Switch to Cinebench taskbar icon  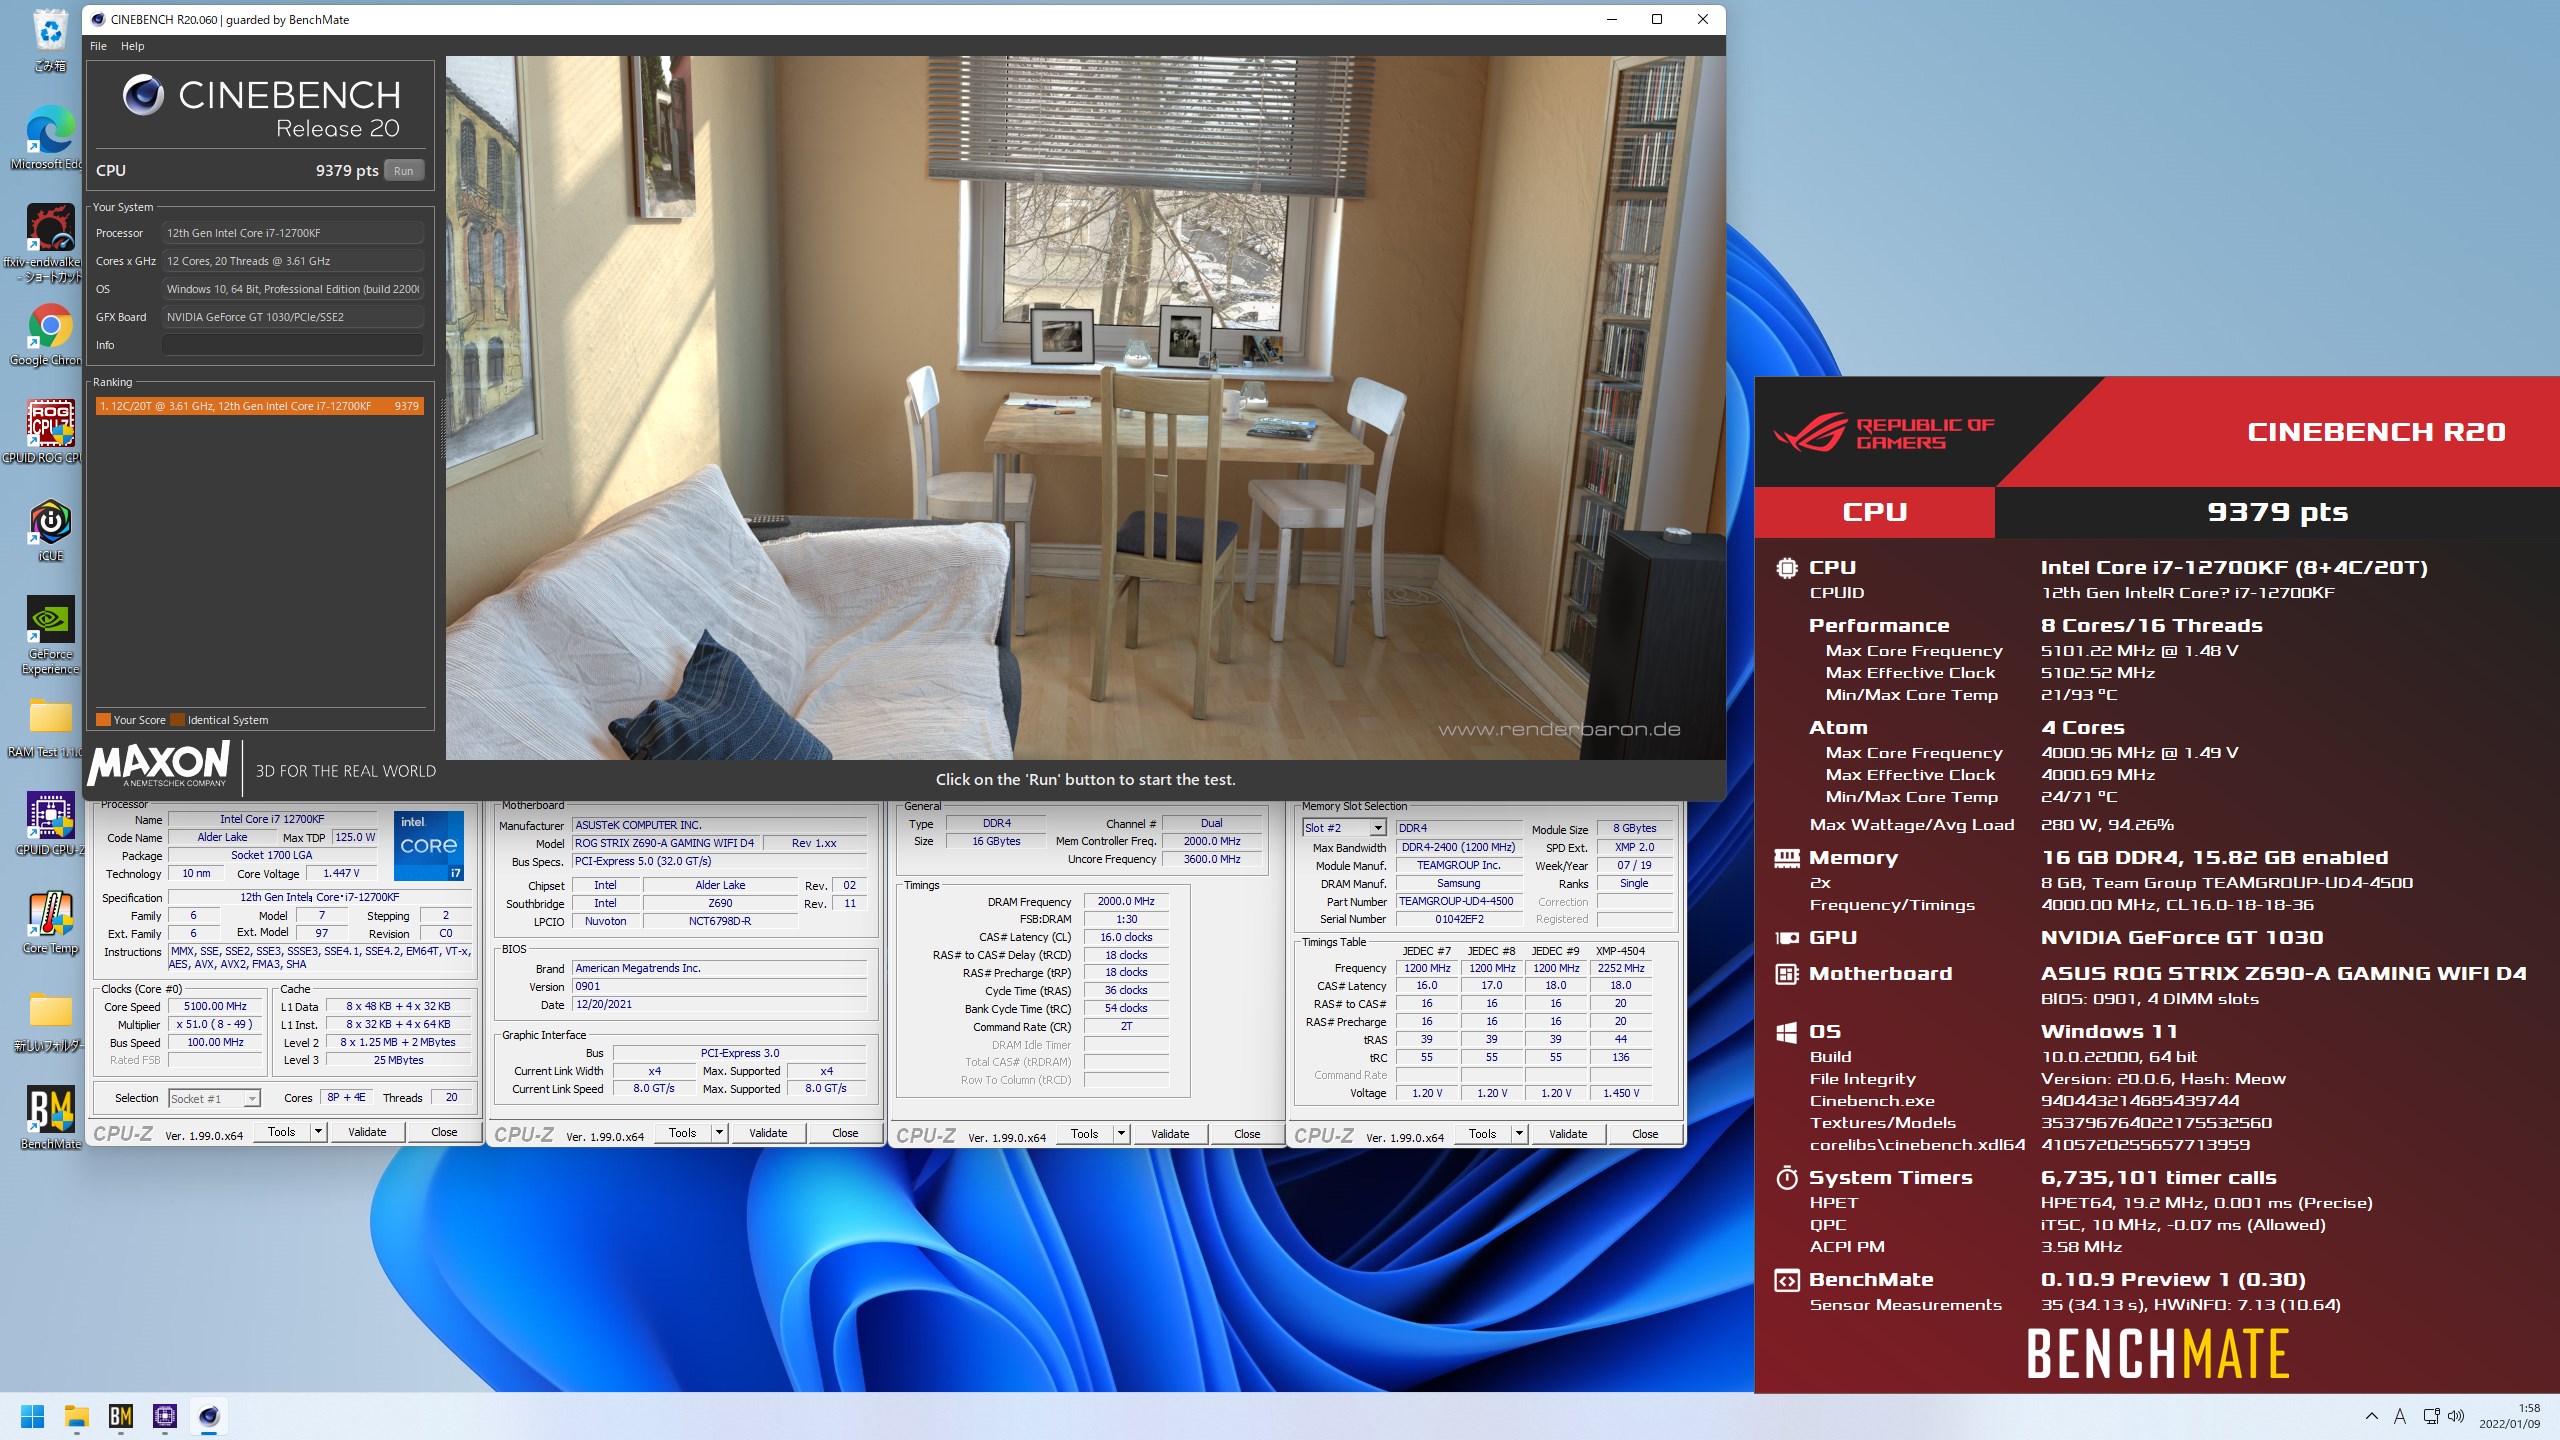pos(209,1416)
